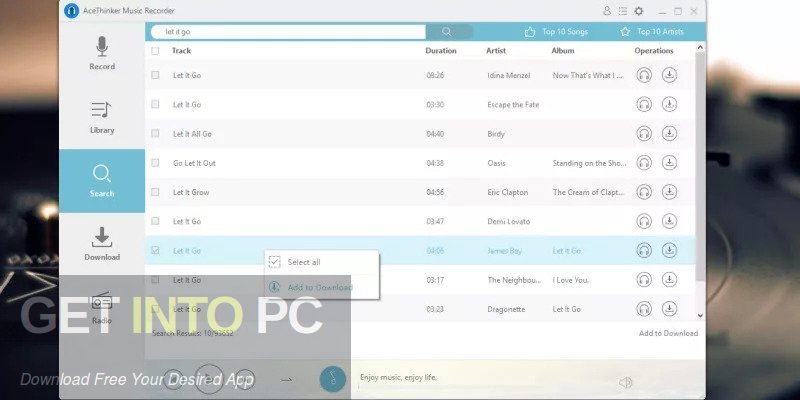Download The Neighbourhood track
This screenshot has width=800, height=400.
click(669, 280)
